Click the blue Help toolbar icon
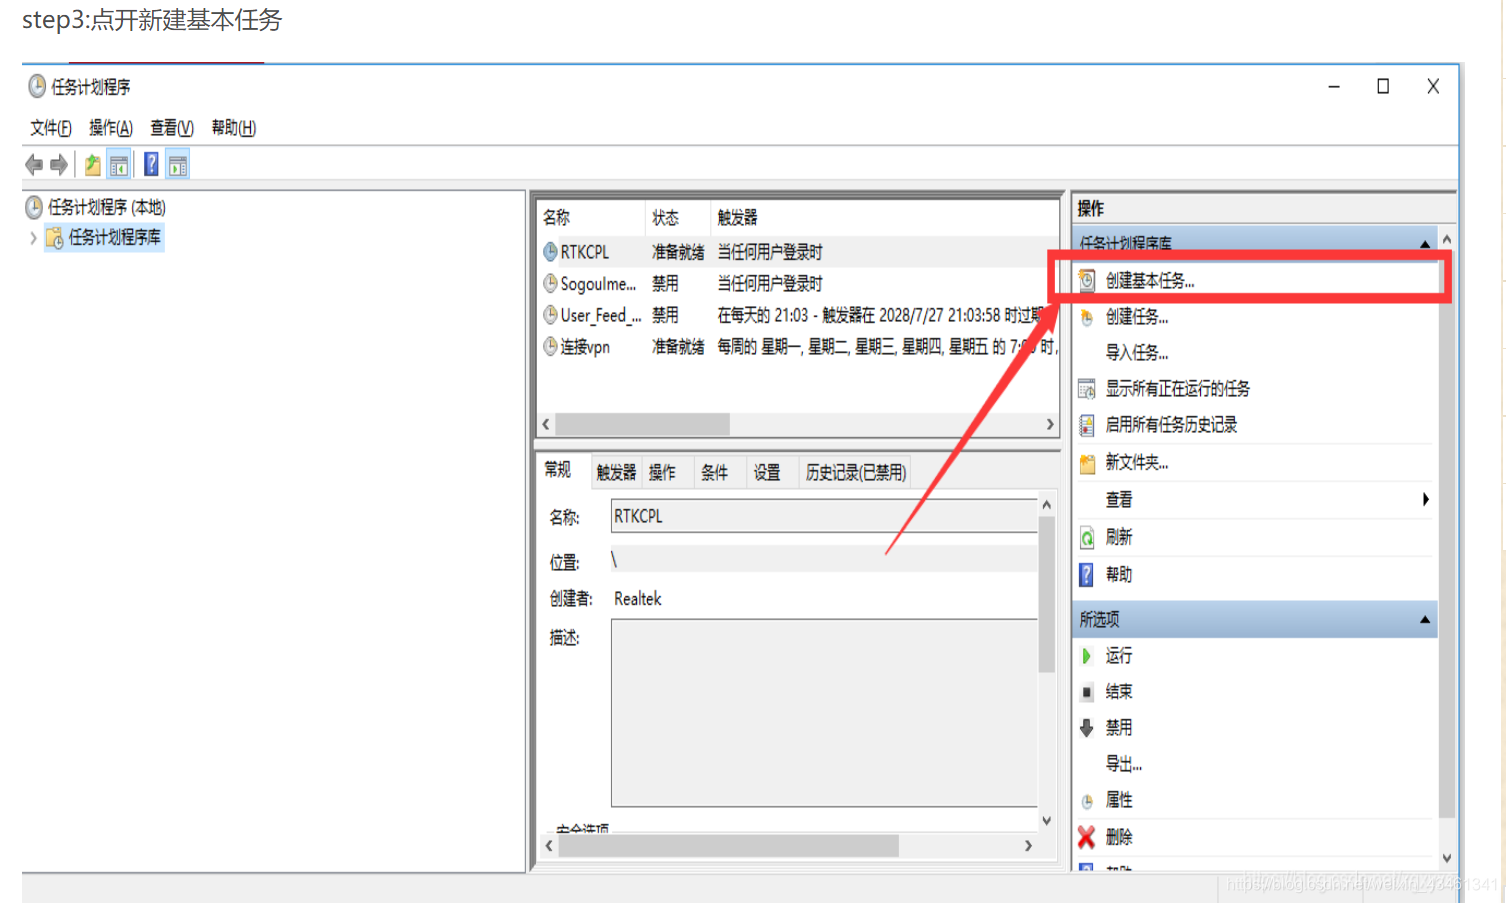 [x=151, y=165]
